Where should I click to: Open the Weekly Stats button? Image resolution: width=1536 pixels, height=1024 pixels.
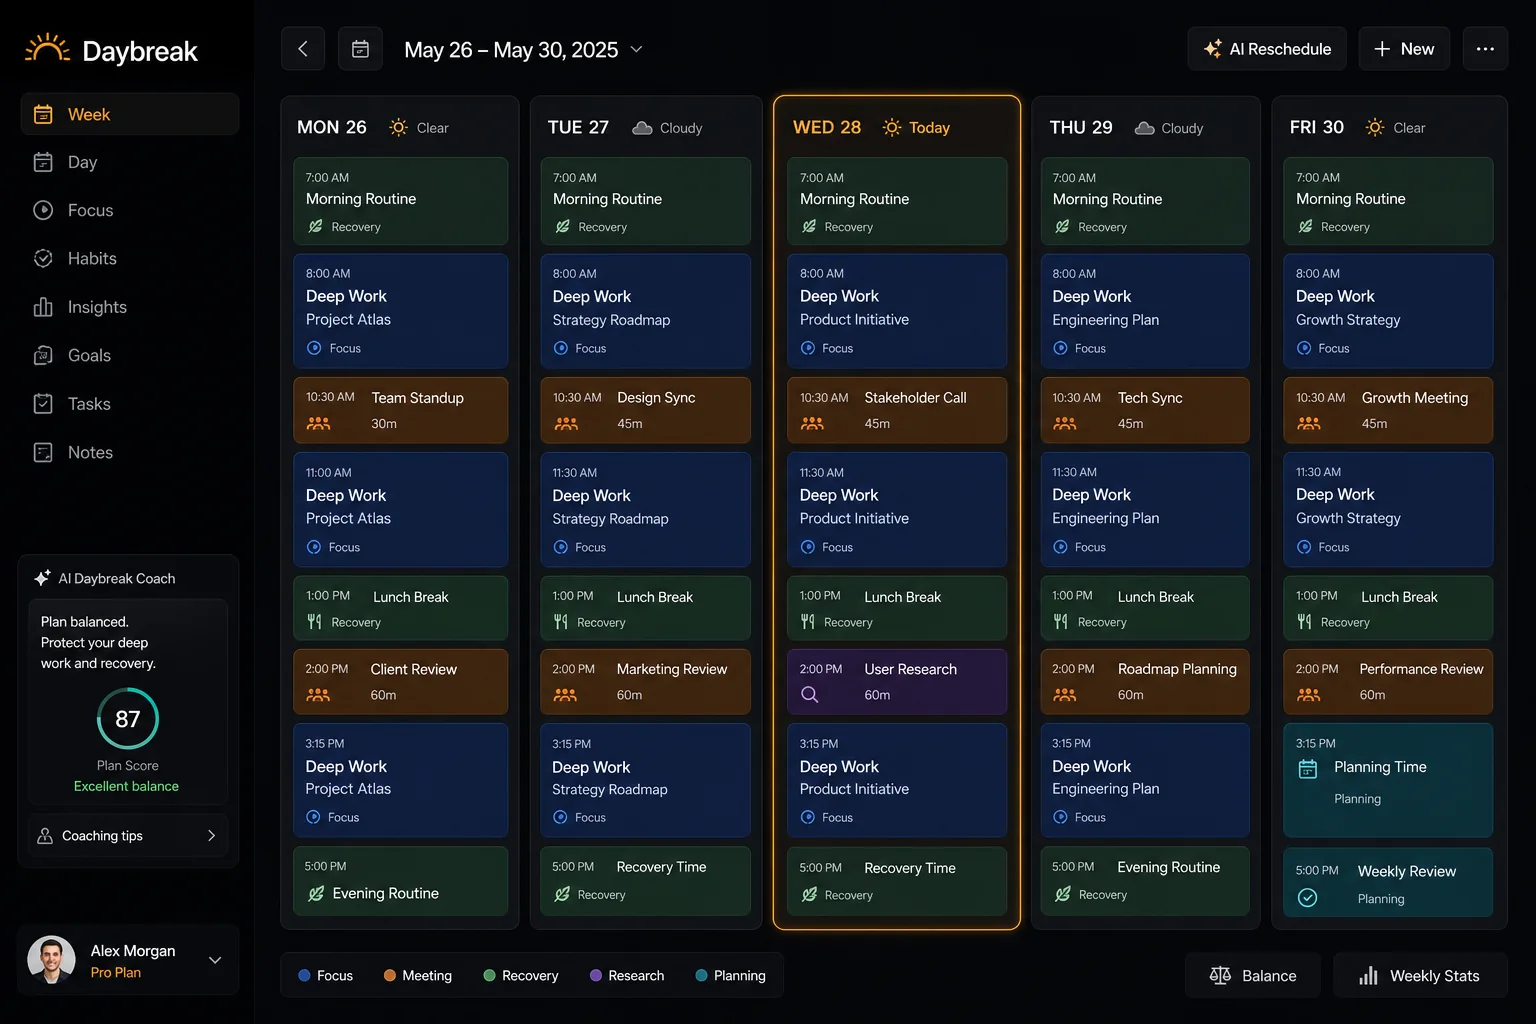click(x=1420, y=975)
